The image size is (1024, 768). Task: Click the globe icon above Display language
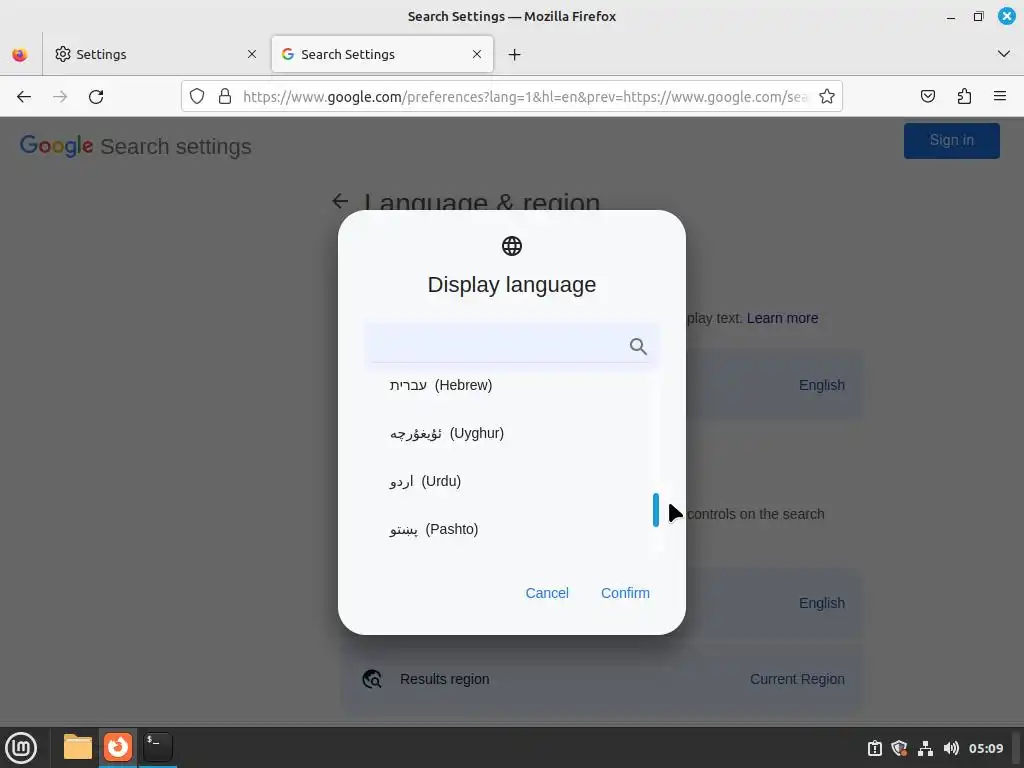512,246
